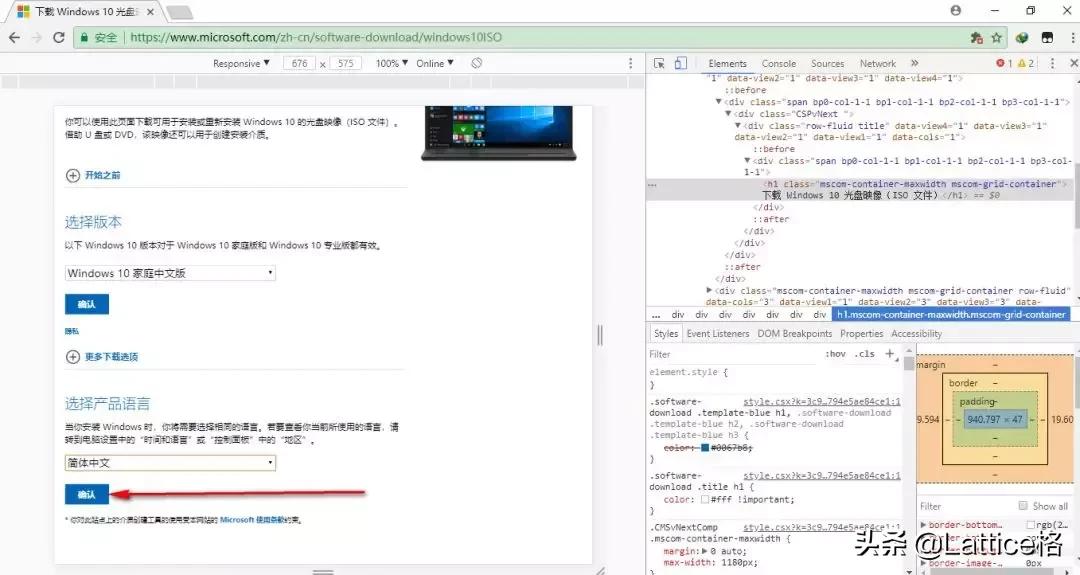1080x575 pixels.
Task: Open the Styles pane tab
Action: (x=665, y=333)
